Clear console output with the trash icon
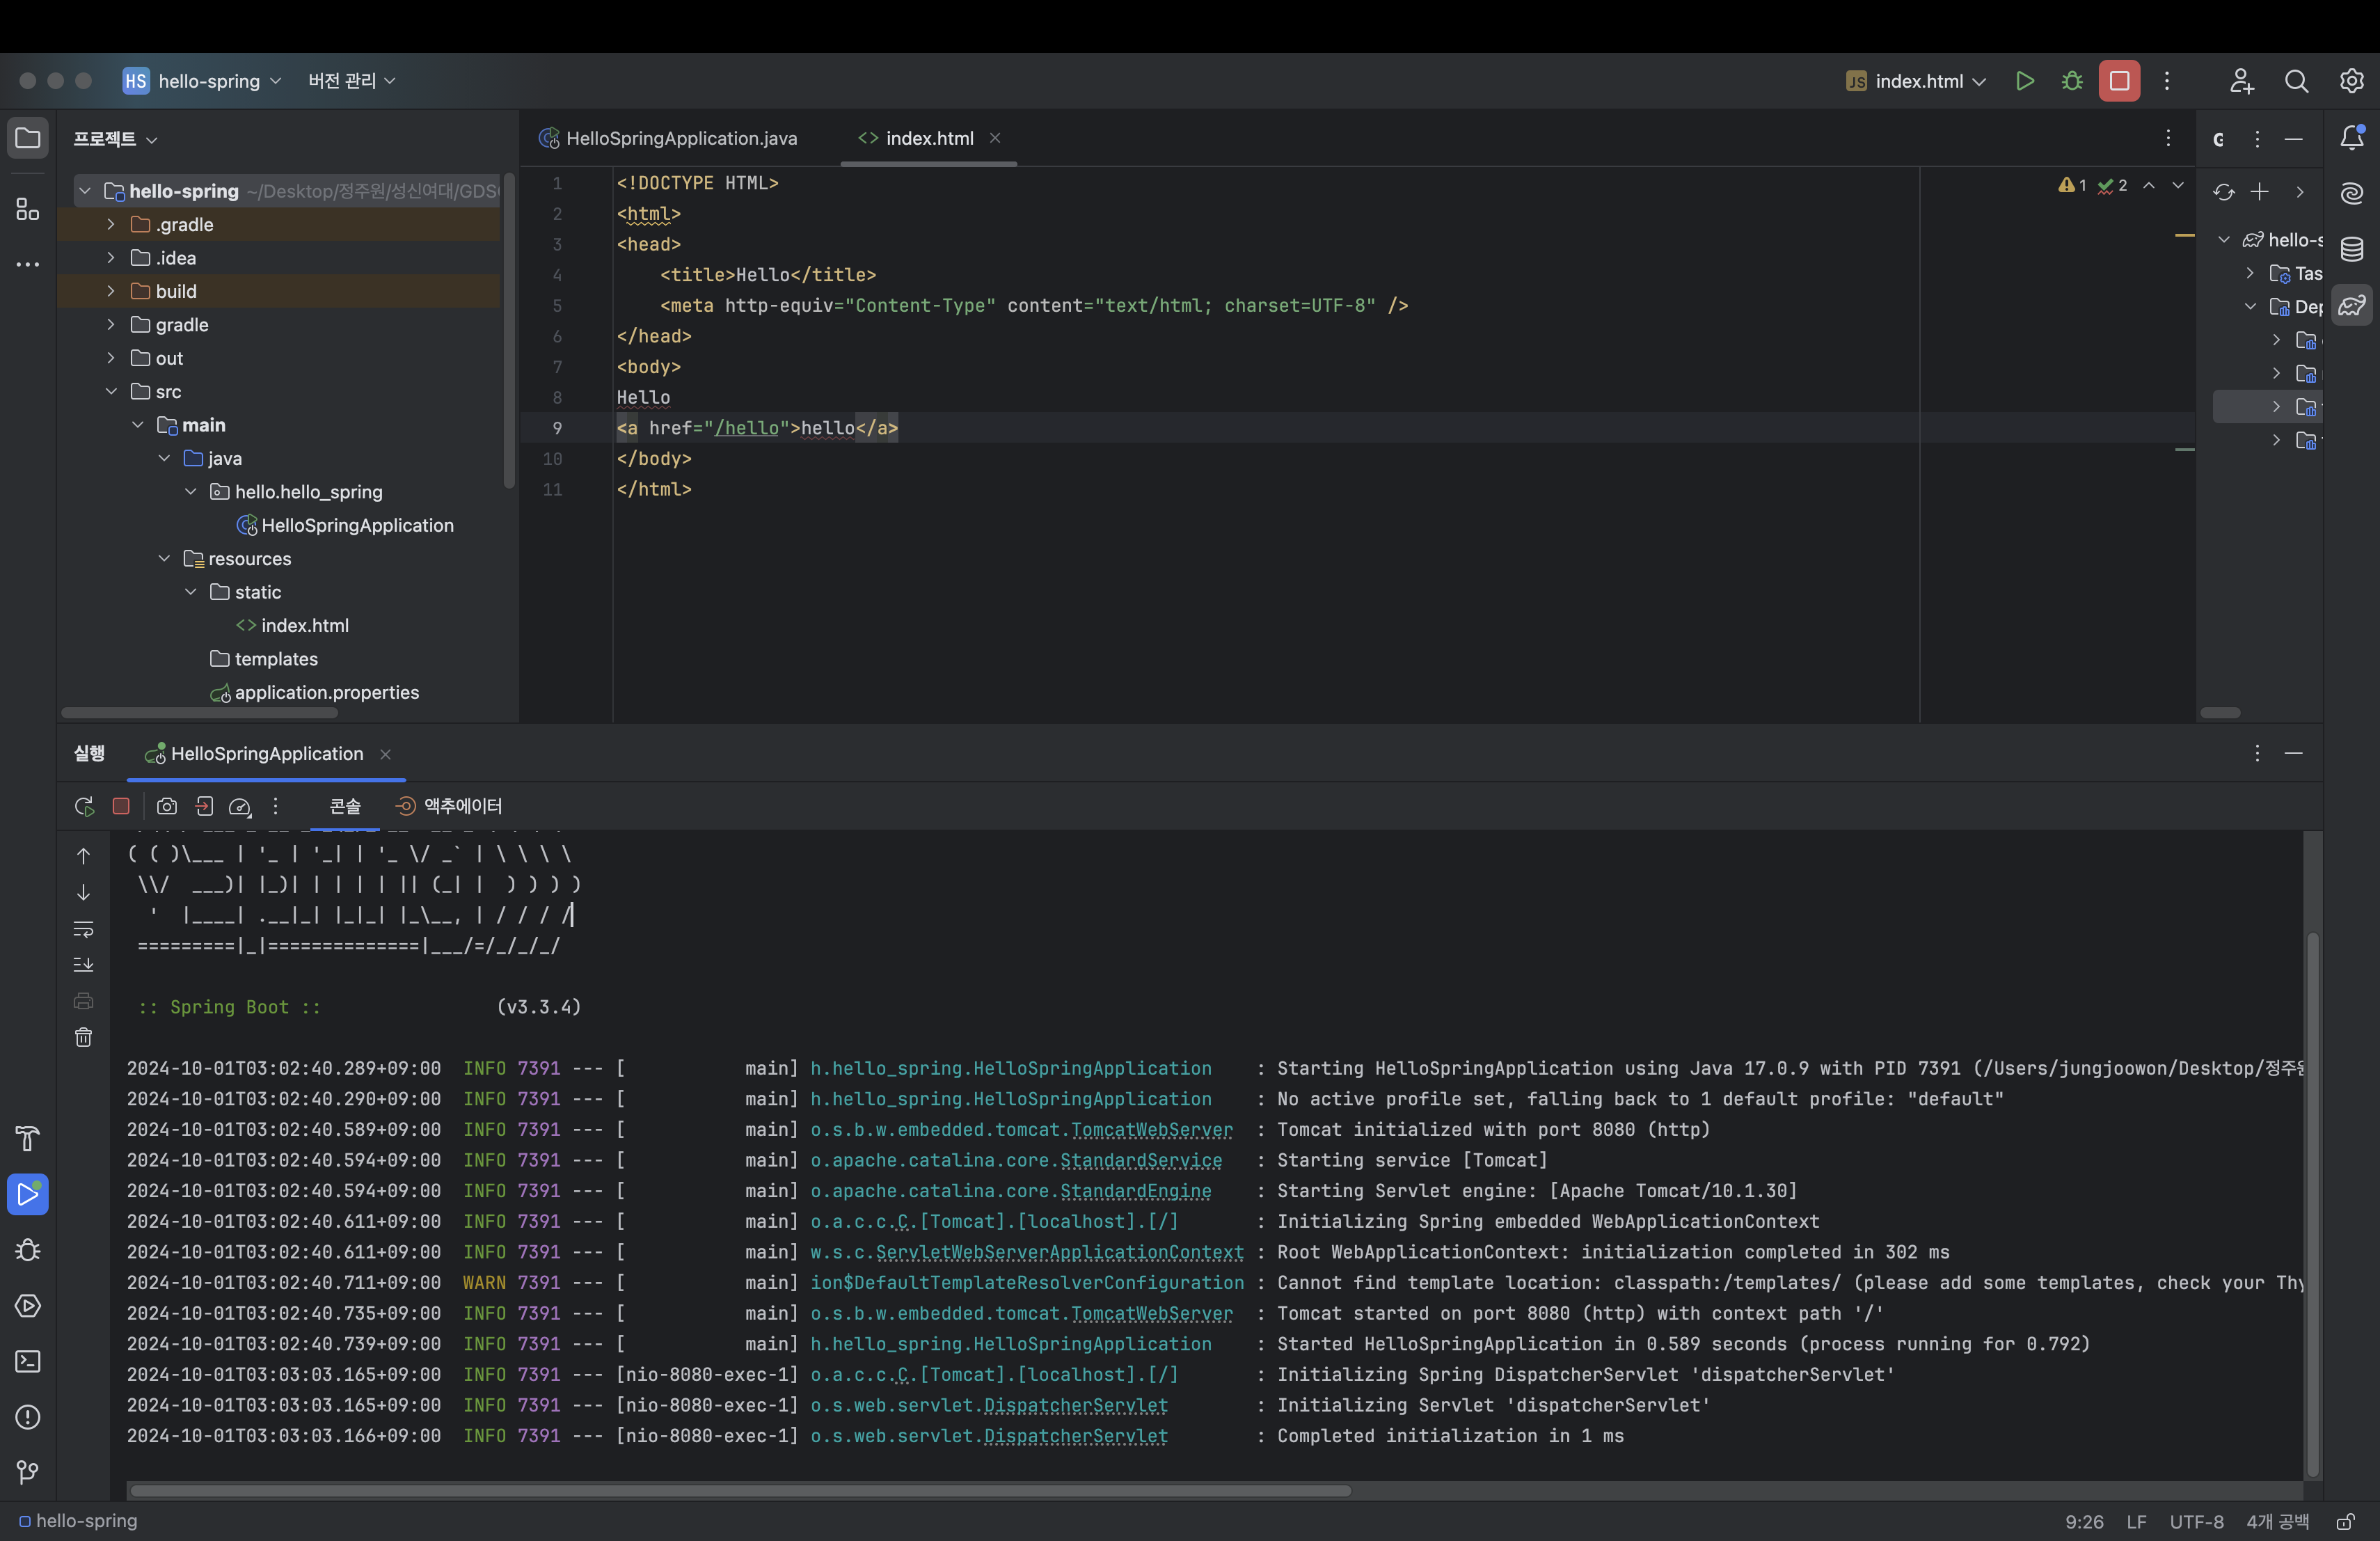This screenshot has height=1541, width=2380. [84, 1037]
